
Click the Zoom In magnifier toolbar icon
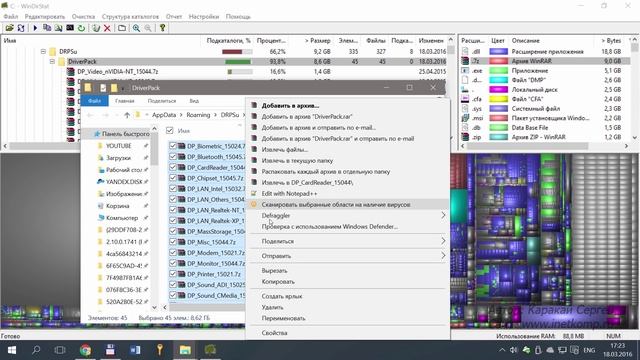click(x=136, y=28)
